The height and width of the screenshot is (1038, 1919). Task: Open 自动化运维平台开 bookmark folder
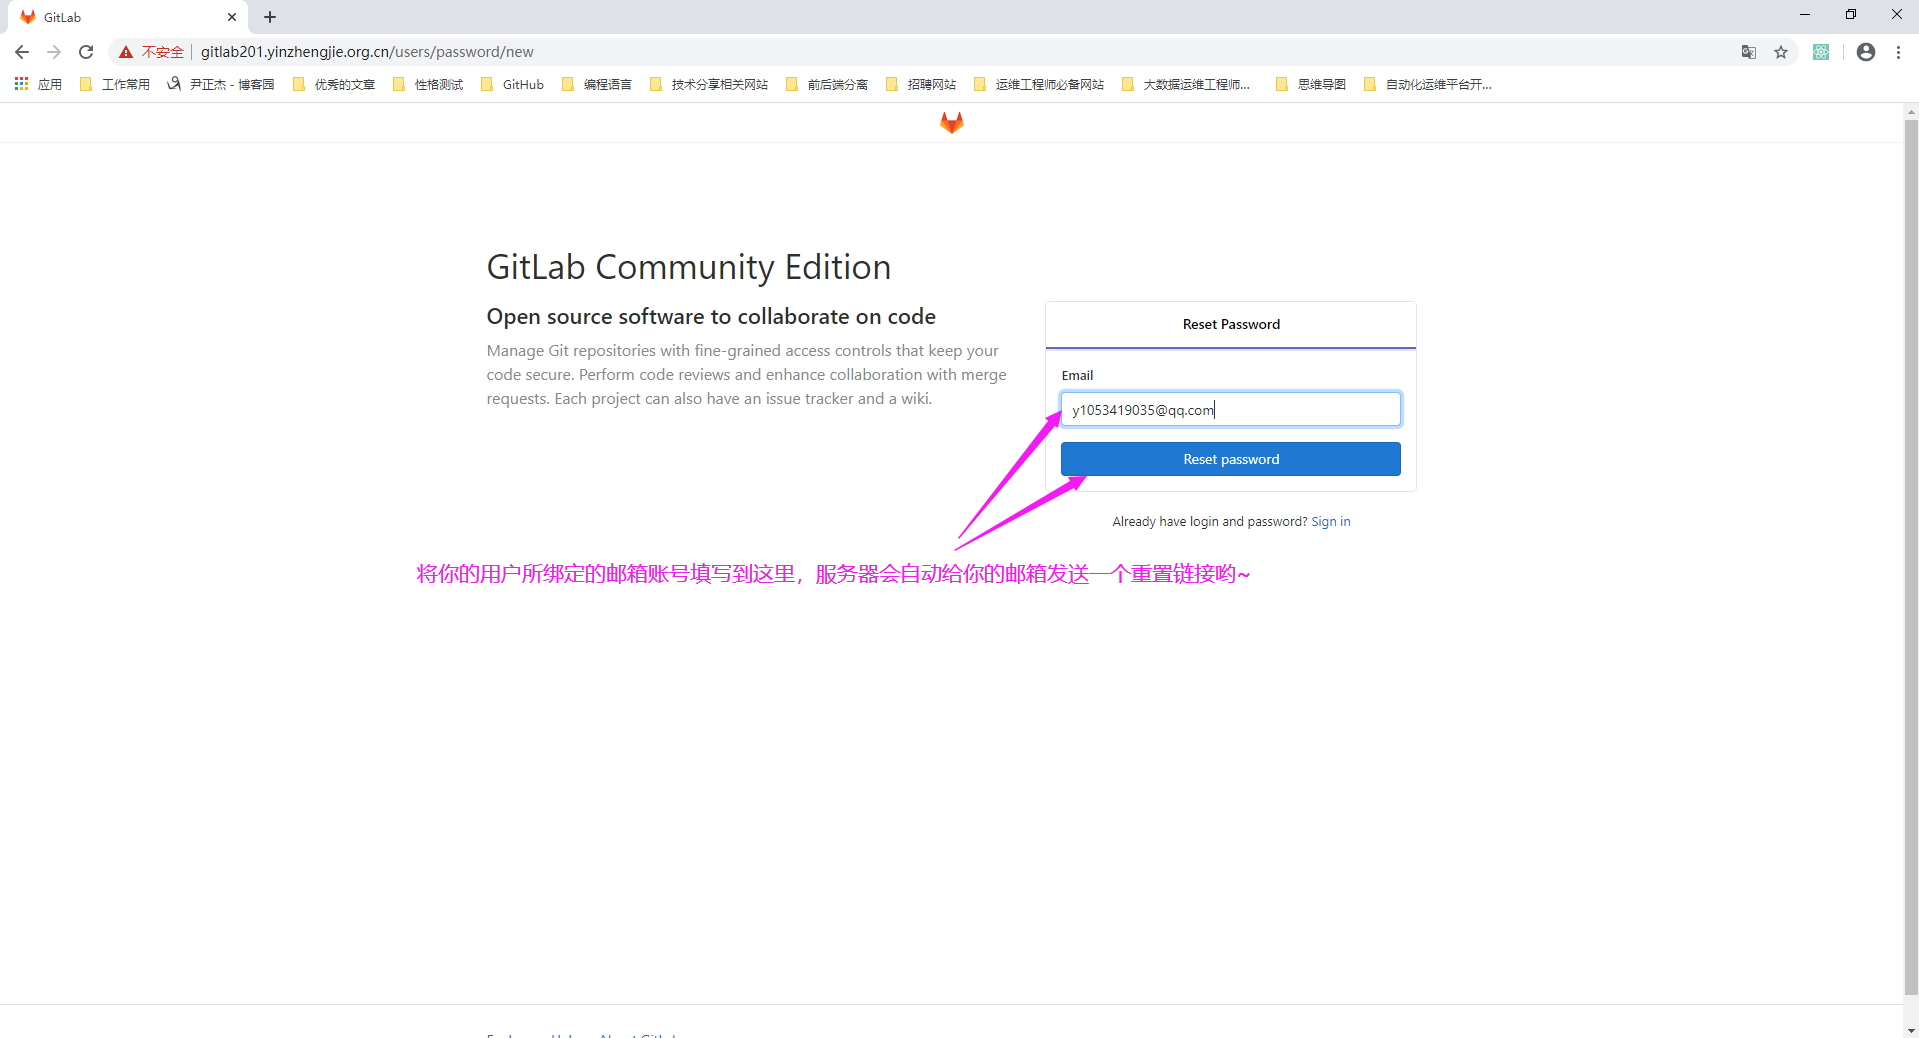pos(1428,84)
